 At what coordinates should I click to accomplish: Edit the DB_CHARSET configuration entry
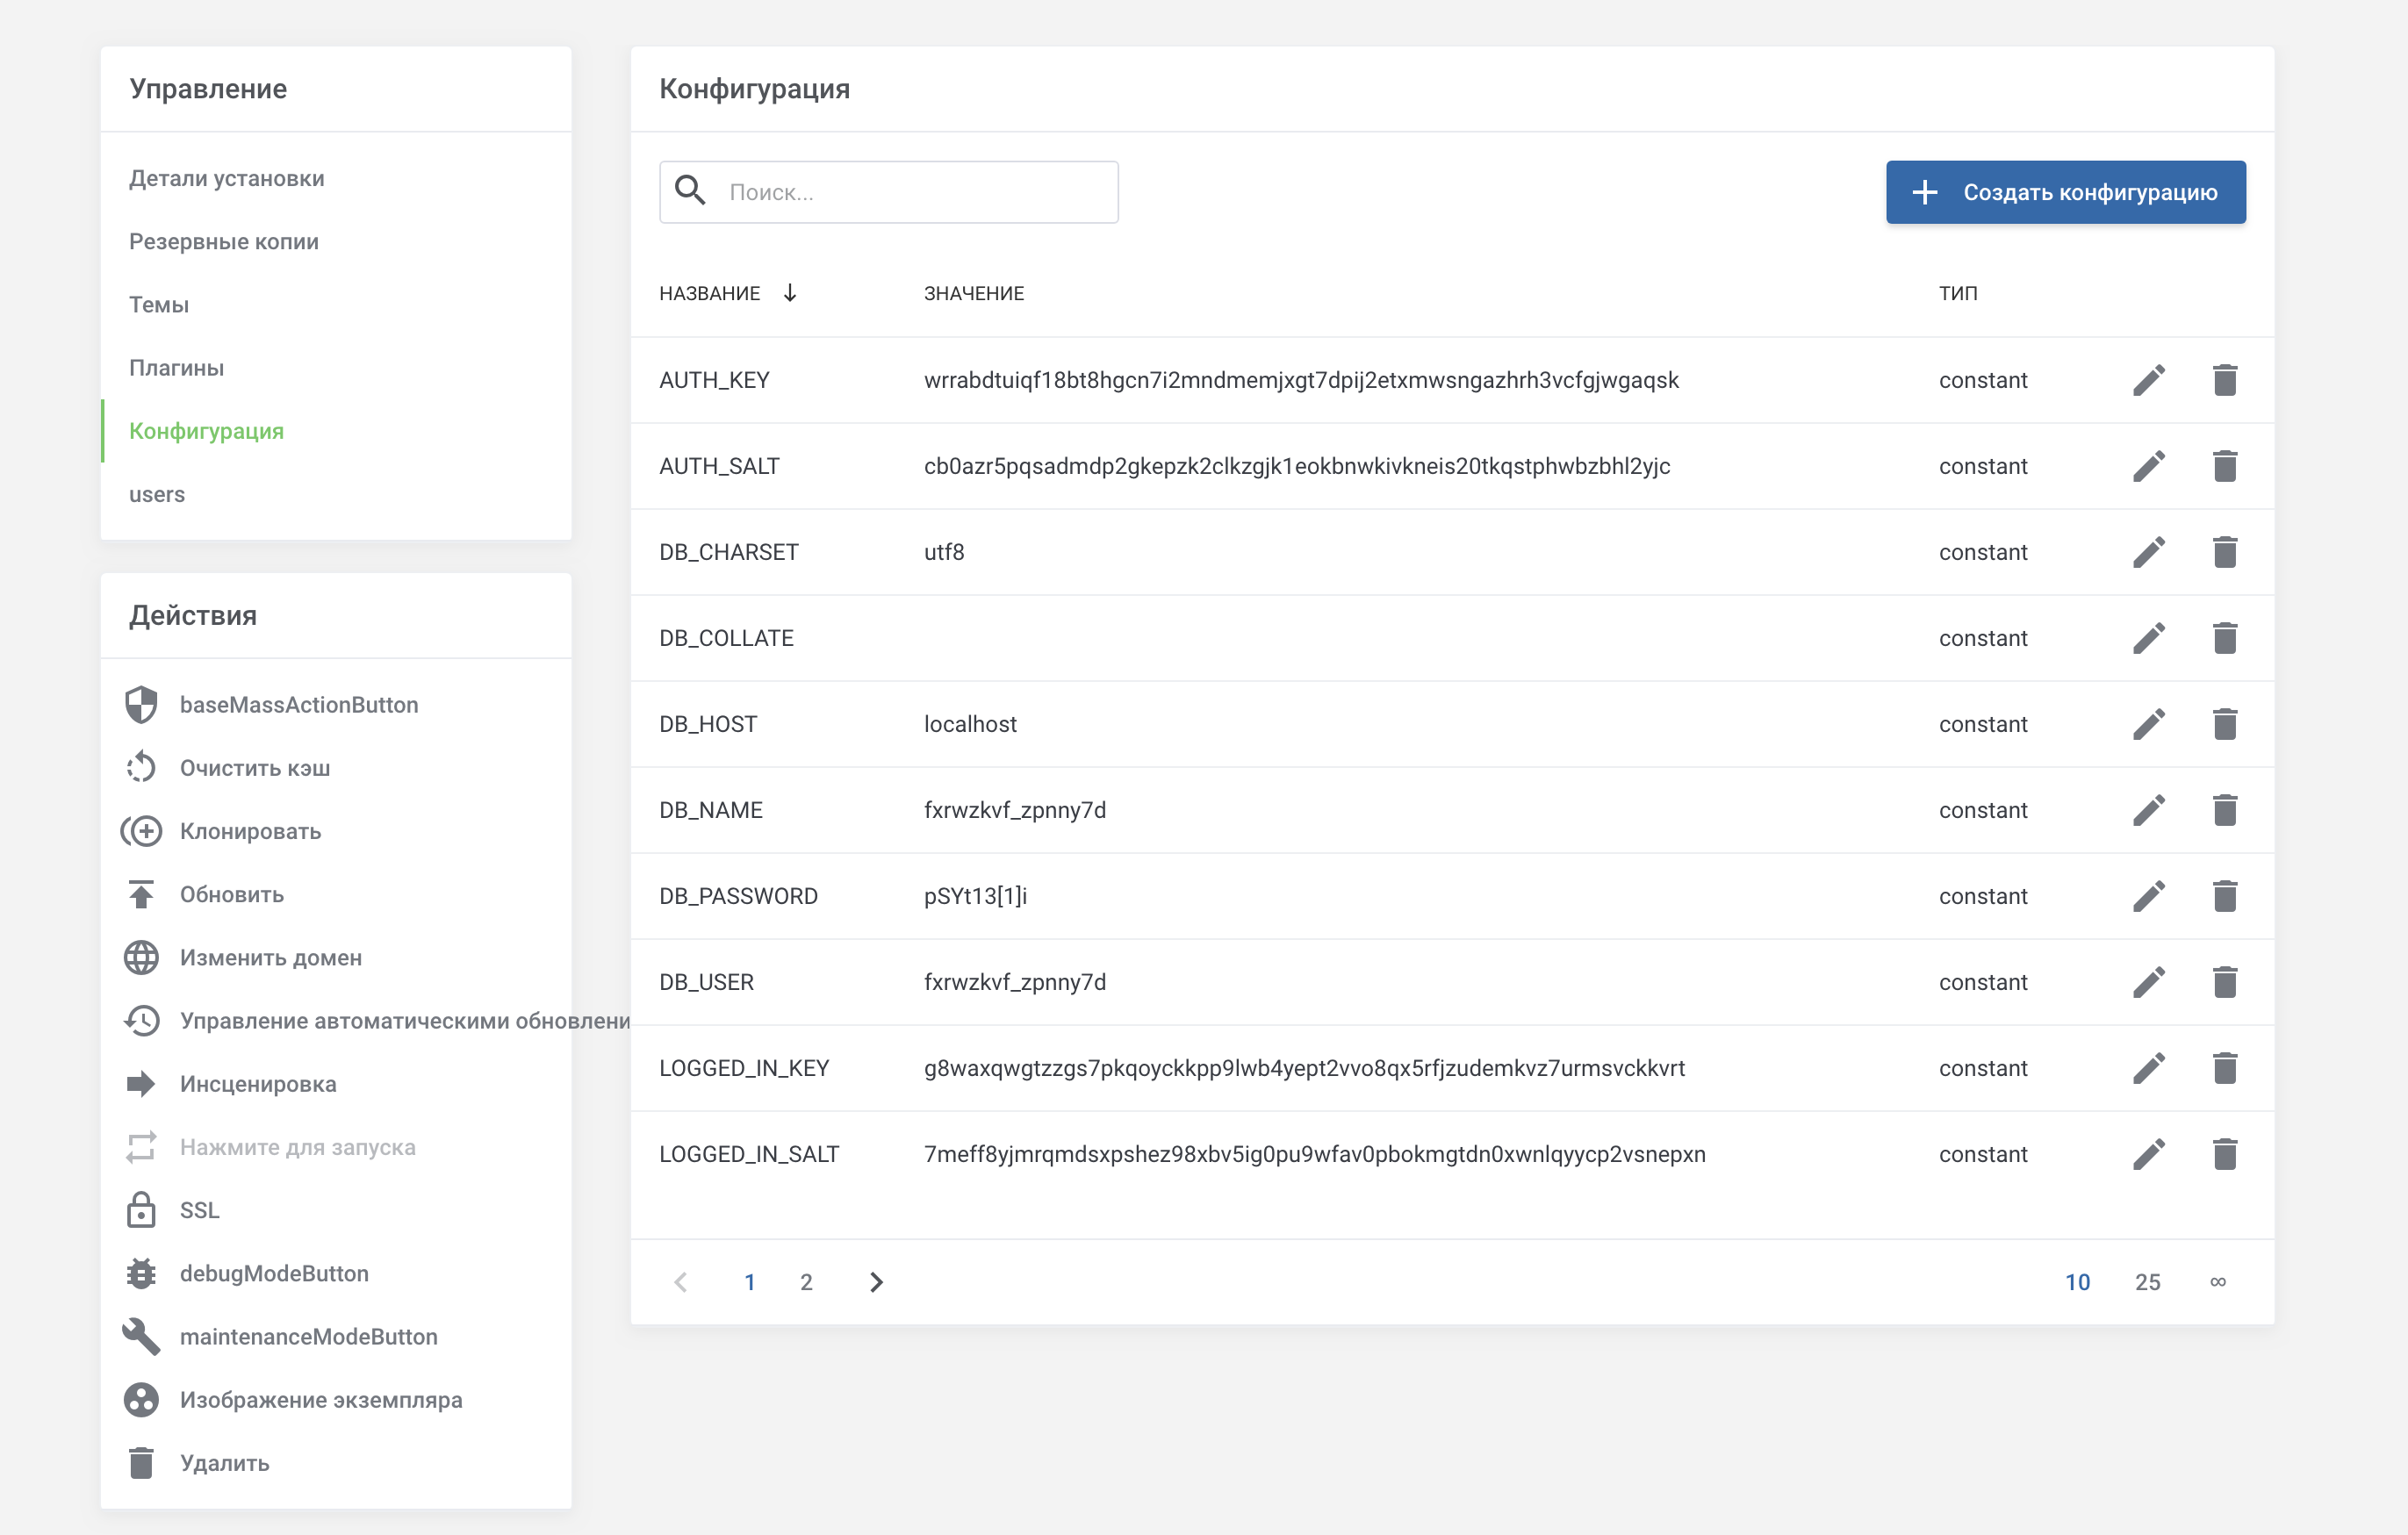point(2148,552)
